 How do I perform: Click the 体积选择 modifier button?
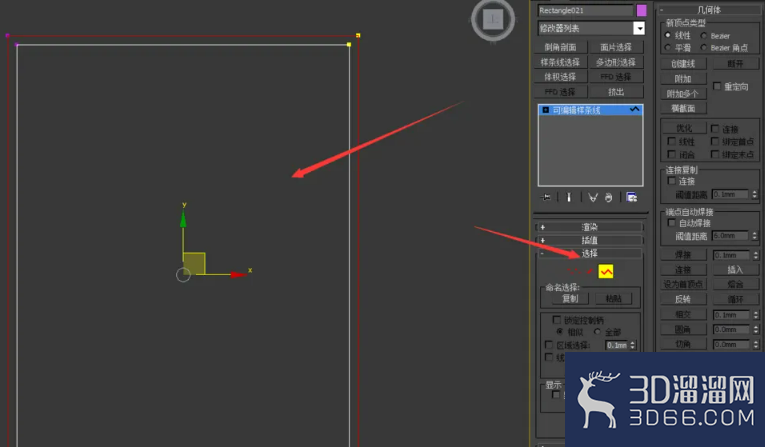pos(560,77)
